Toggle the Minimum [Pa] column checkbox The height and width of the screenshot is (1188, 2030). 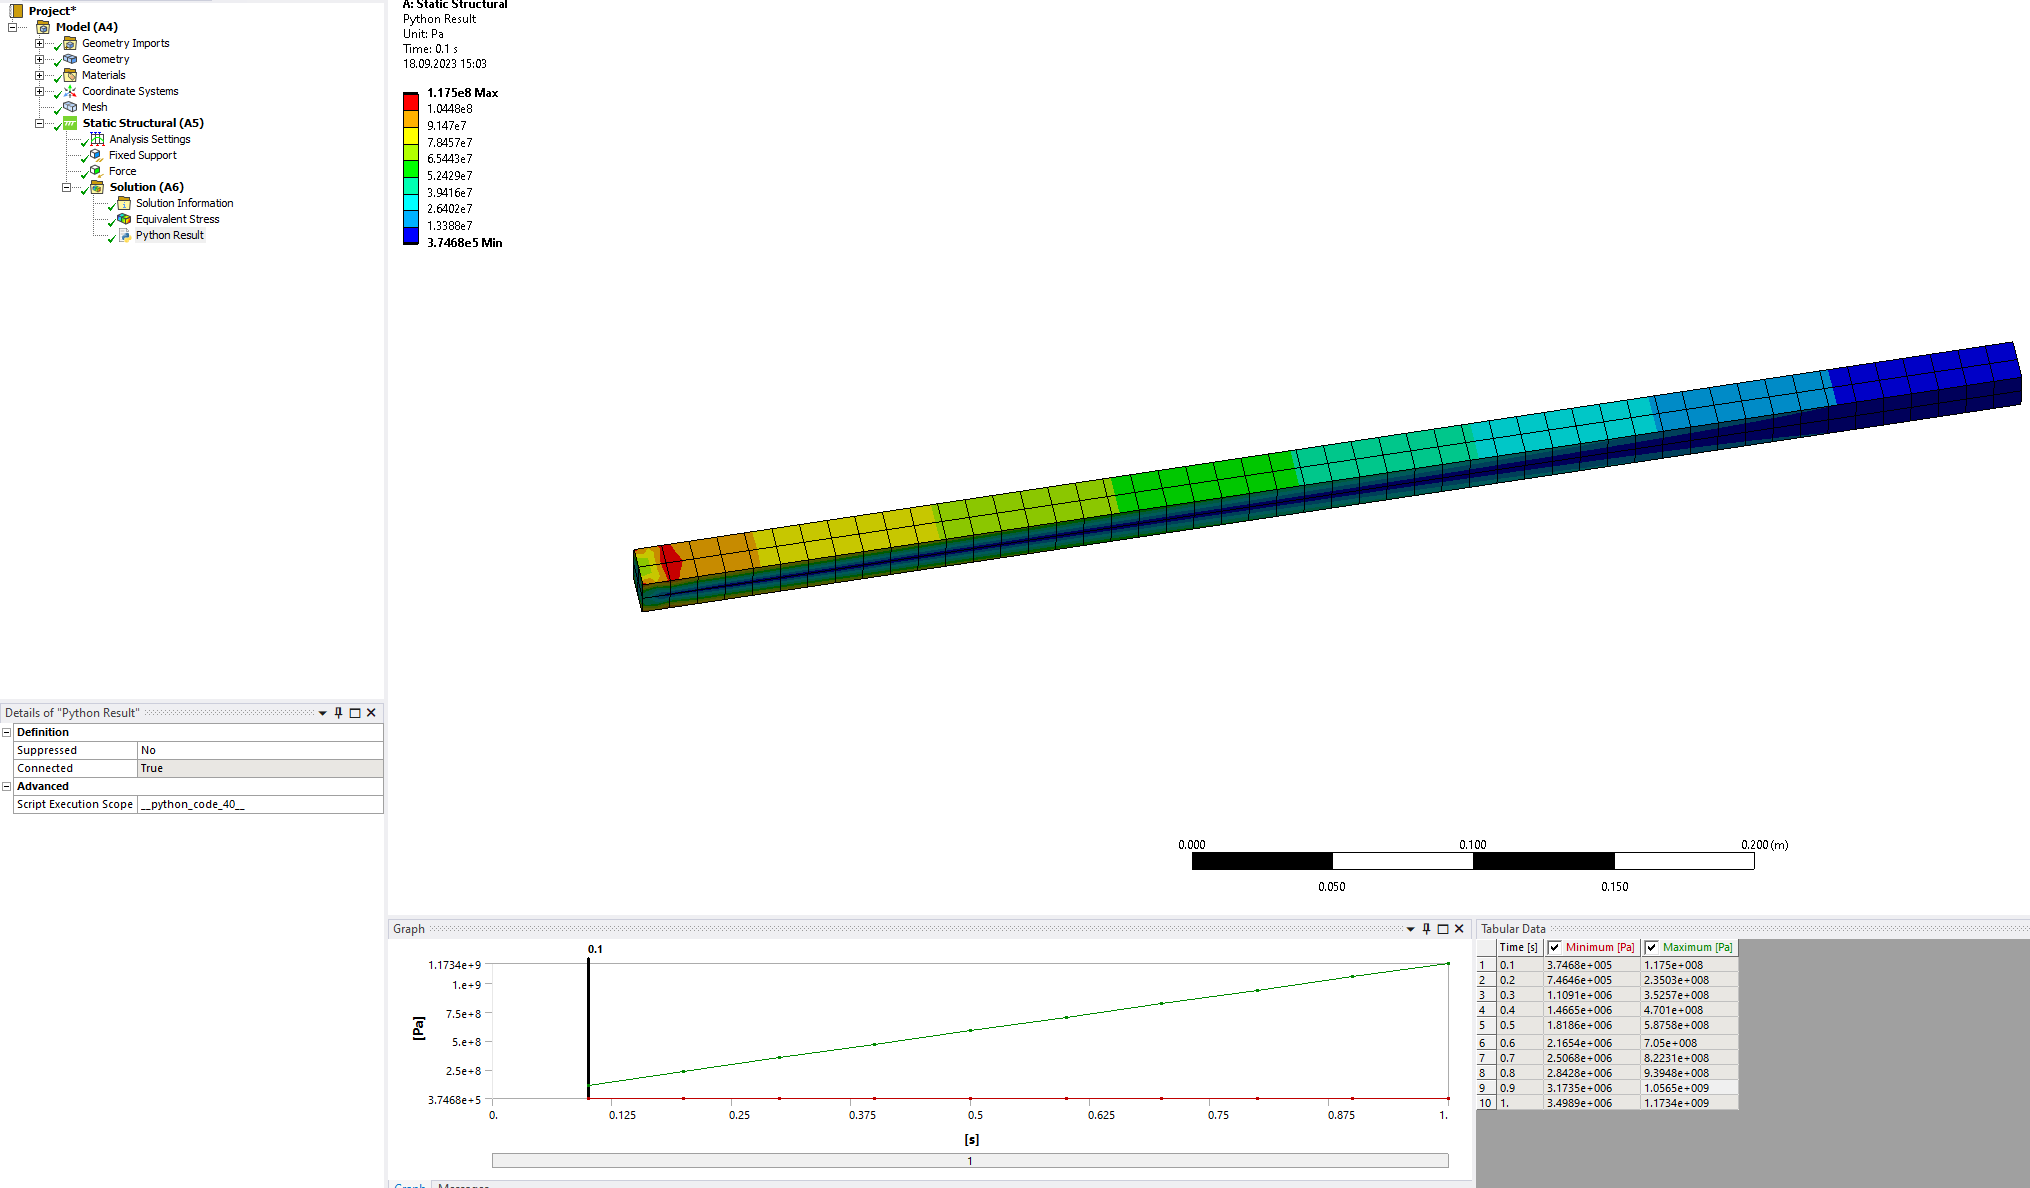pyautogui.click(x=1555, y=947)
